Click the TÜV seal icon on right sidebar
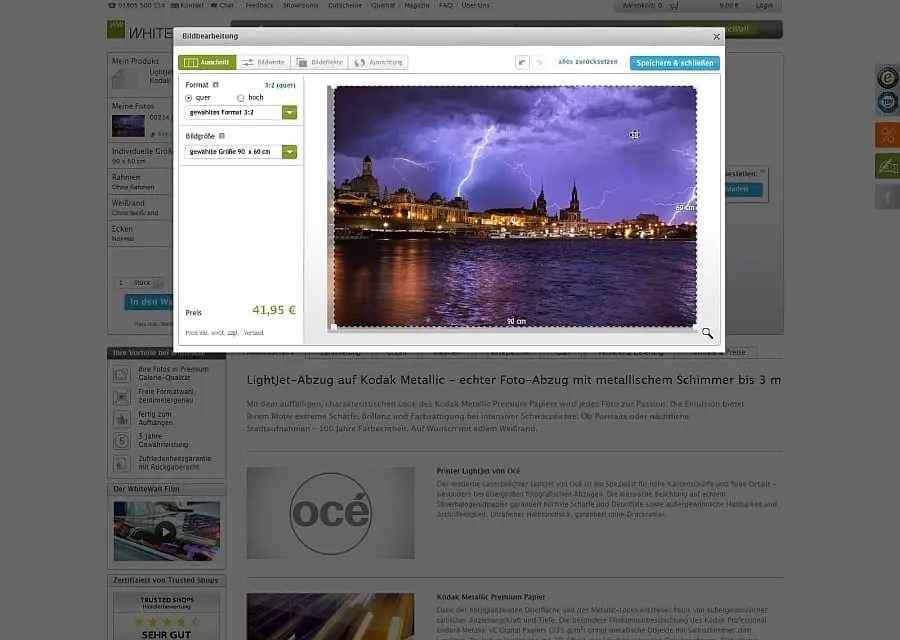Viewport: 900px width, 640px height. (x=887, y=102)
